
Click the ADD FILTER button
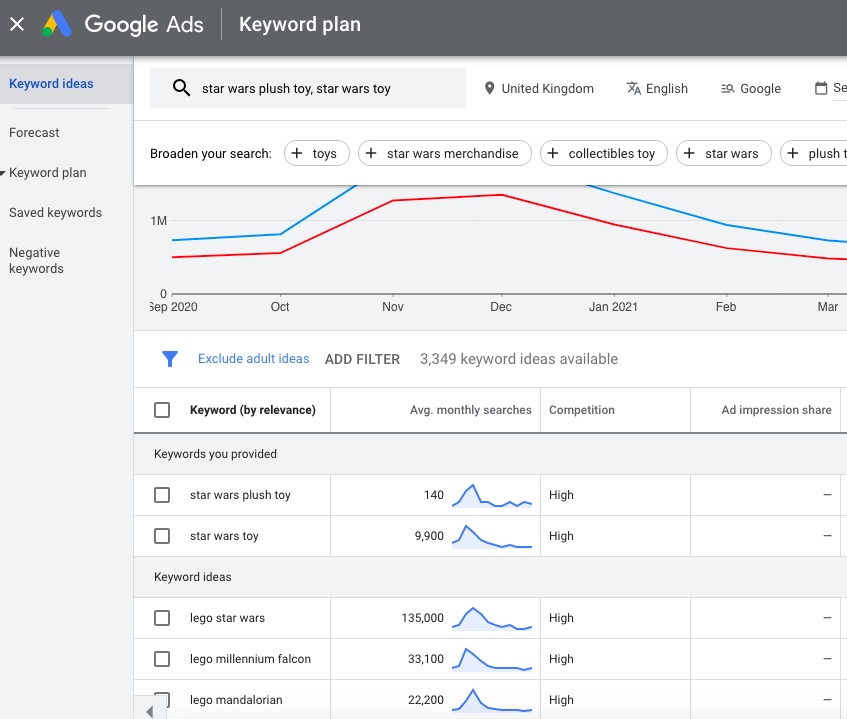[x=362, y=359]
